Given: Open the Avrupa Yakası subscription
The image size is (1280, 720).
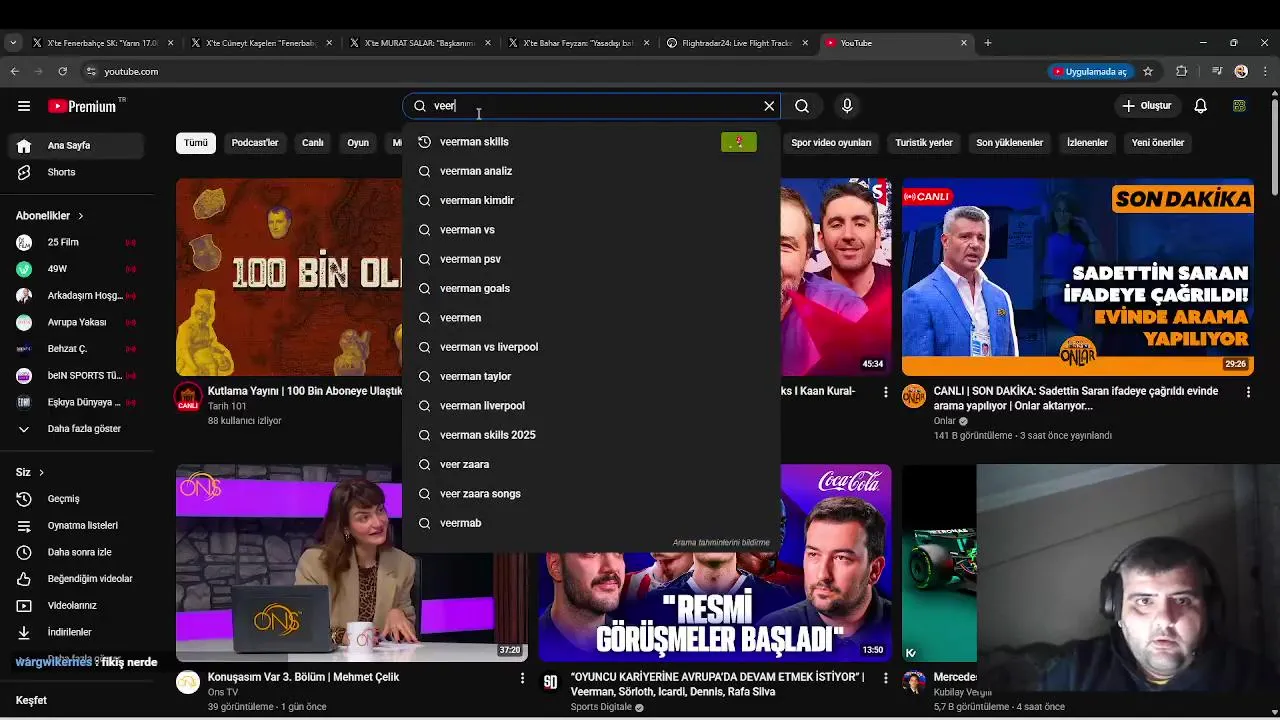Looking at the screenshot, I should click(76, 322).
